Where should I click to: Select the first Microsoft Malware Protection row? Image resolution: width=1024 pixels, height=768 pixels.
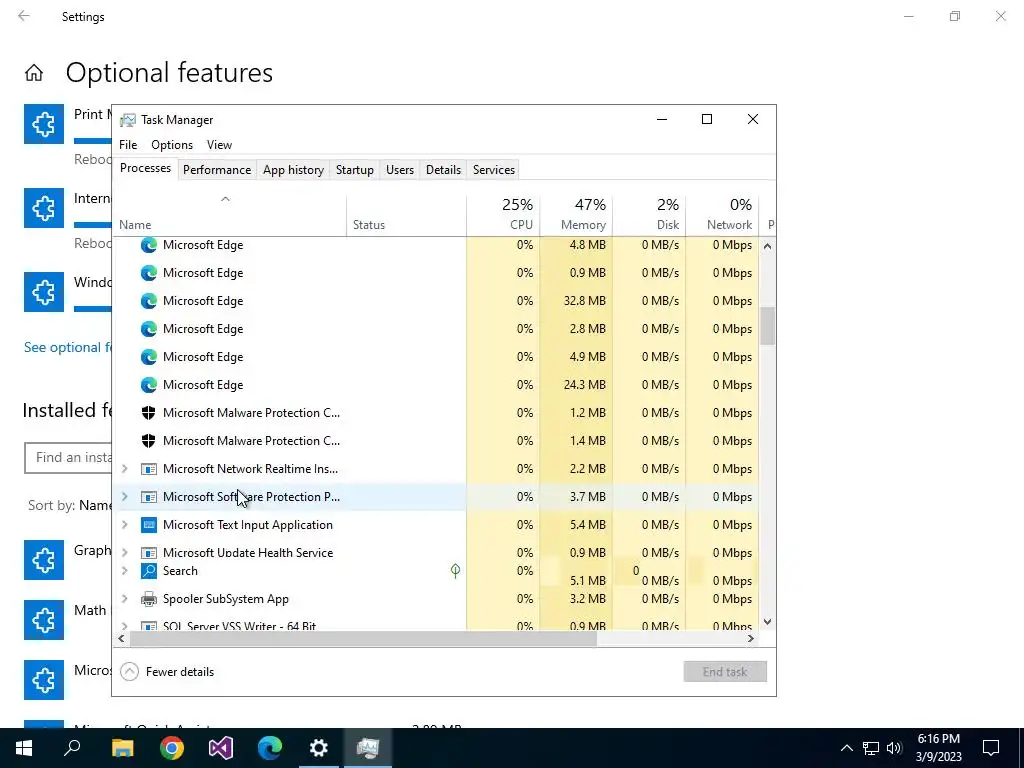[x=436, y=413]
